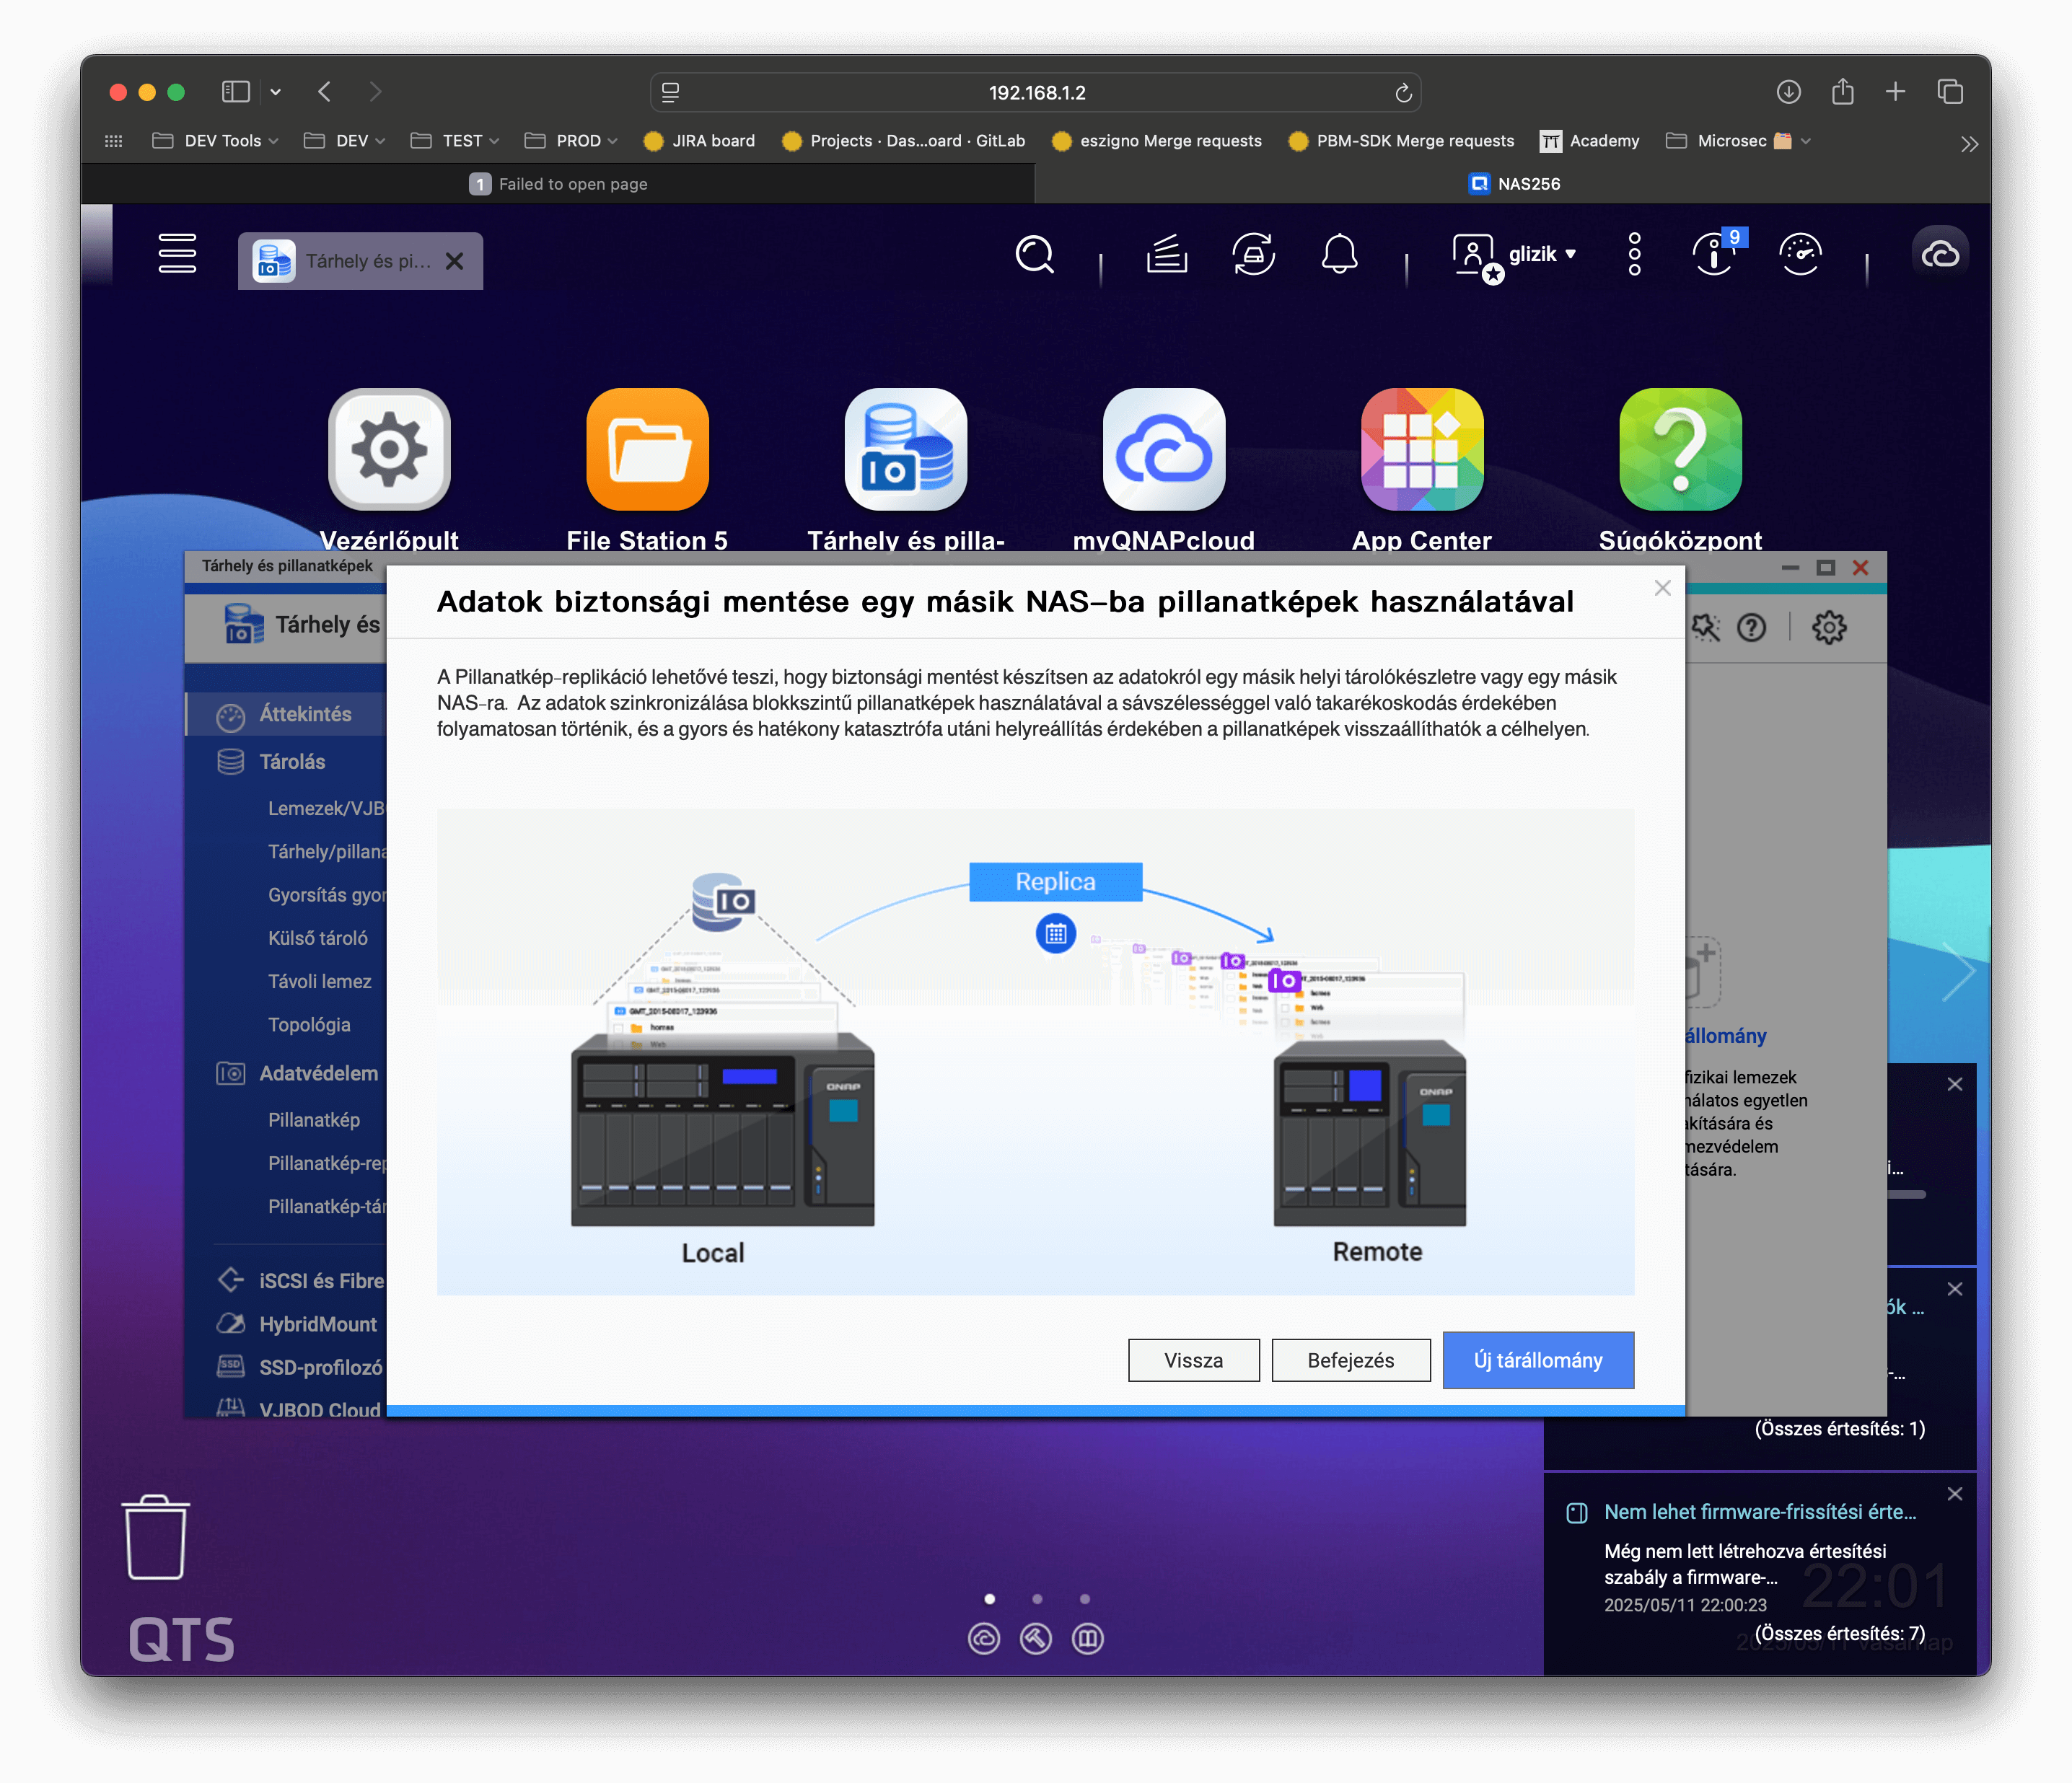The height and width of the screenshot is (1783, 2072).
Task: Open the QTS search magnifier icon
Action: (x=1034, y=254)
